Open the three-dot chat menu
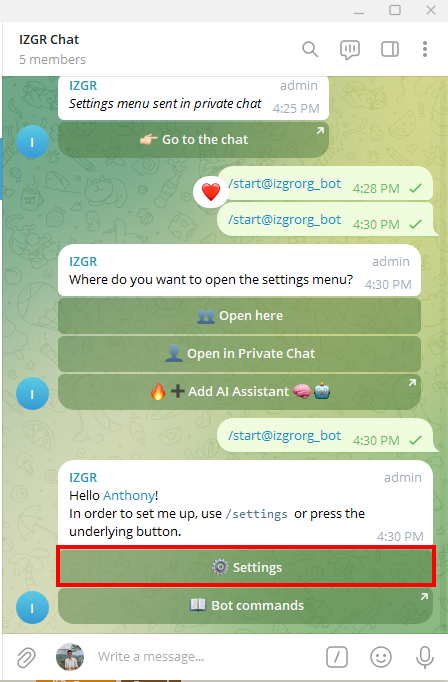The image size is (448, 682). 425,49
